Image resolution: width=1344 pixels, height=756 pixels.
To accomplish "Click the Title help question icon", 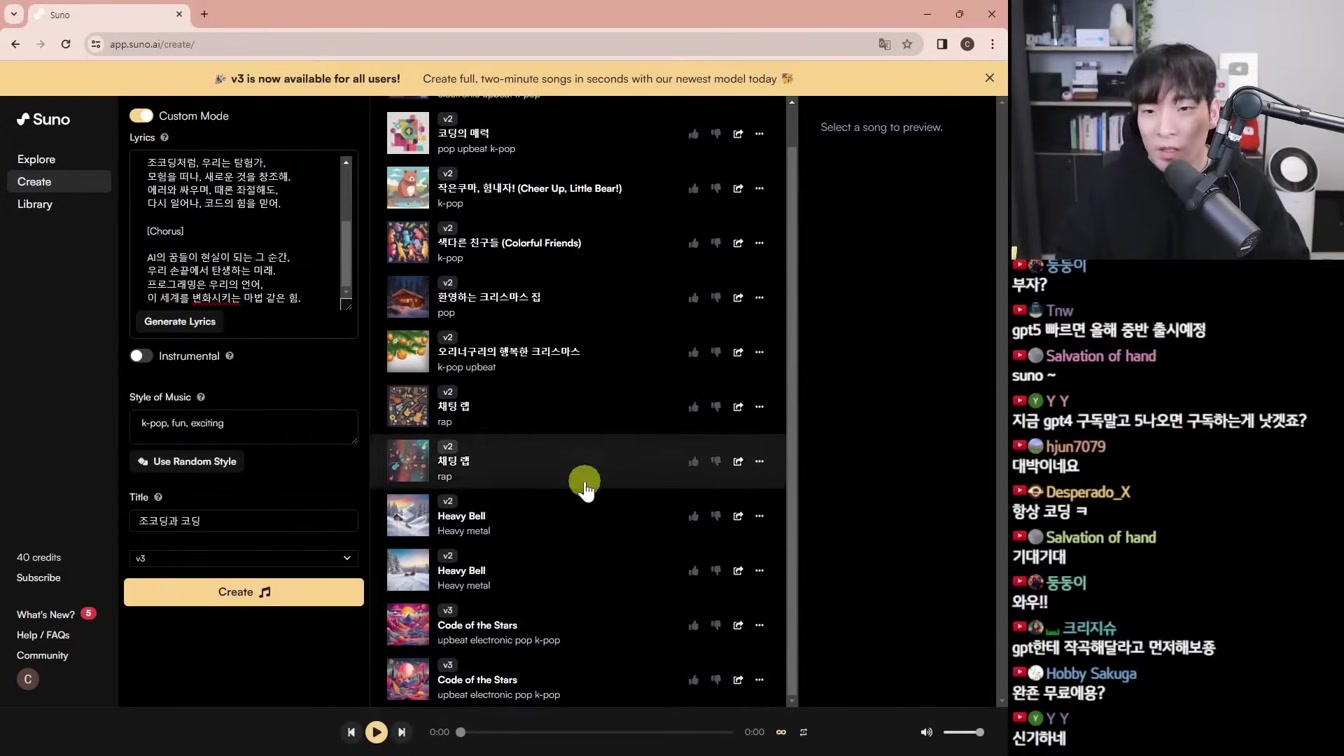I will click(x=158, y=497).
